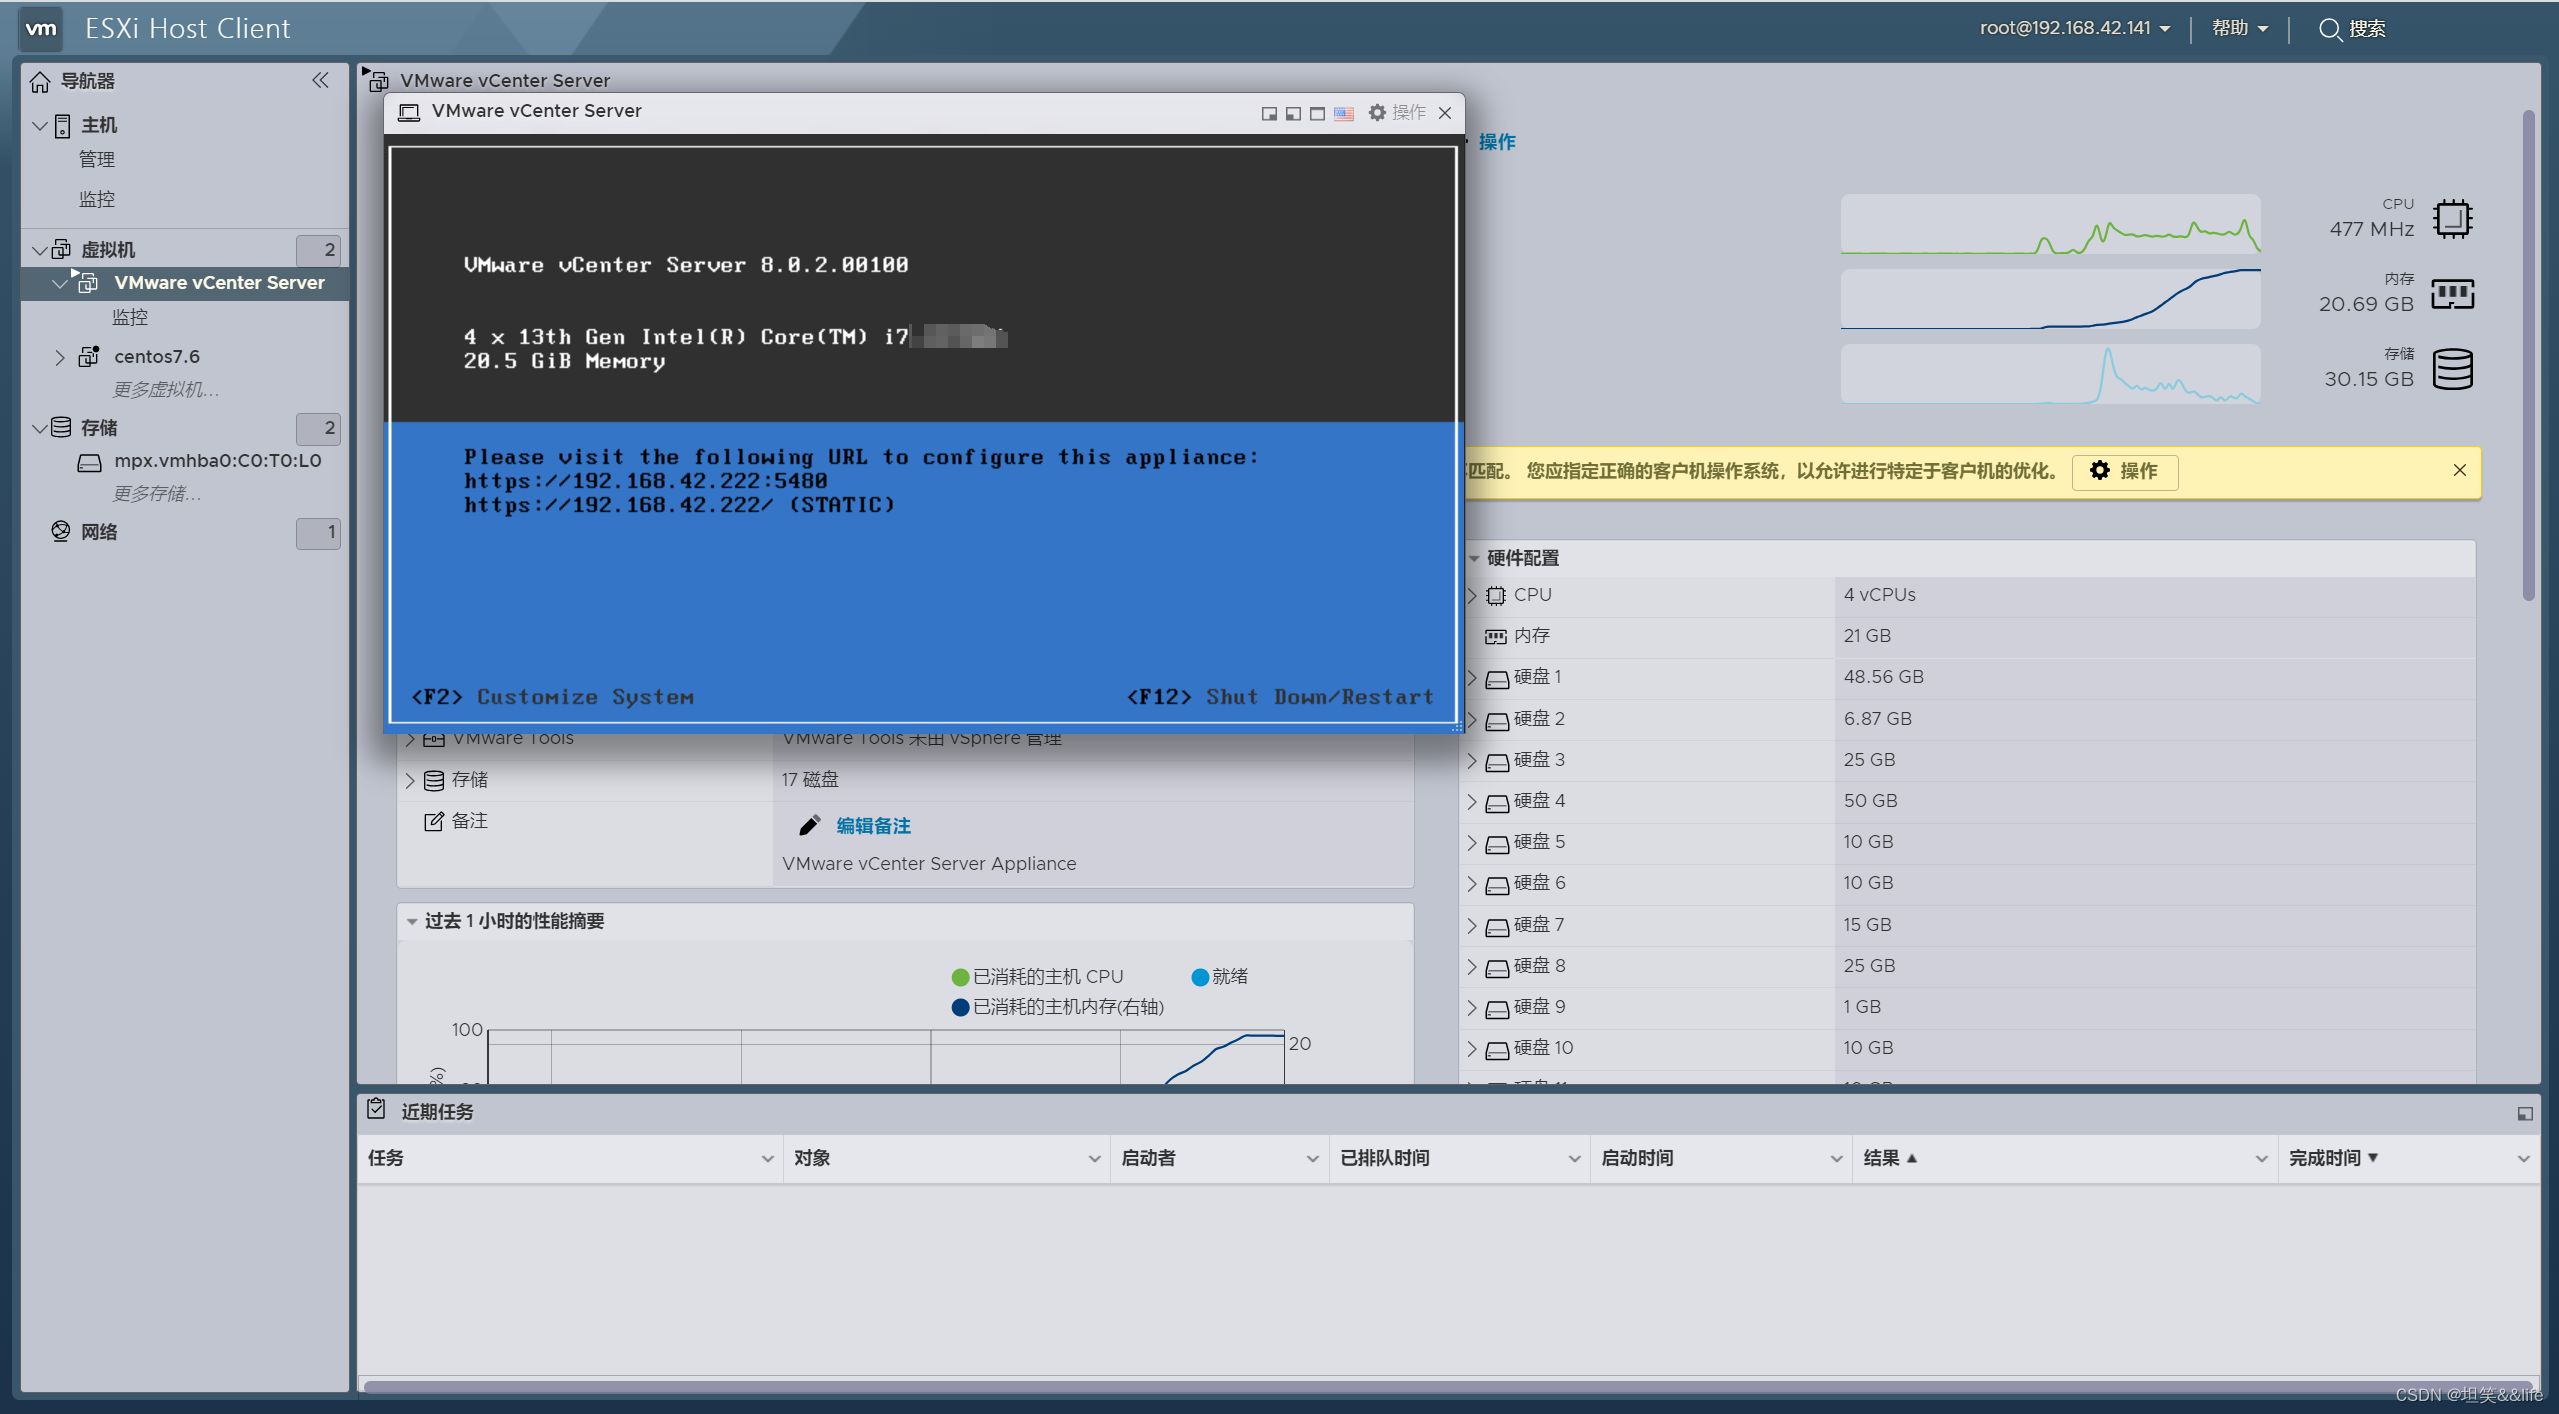
Task: Collapse the navigator panel with double arrows
Action: coord(320,80)
